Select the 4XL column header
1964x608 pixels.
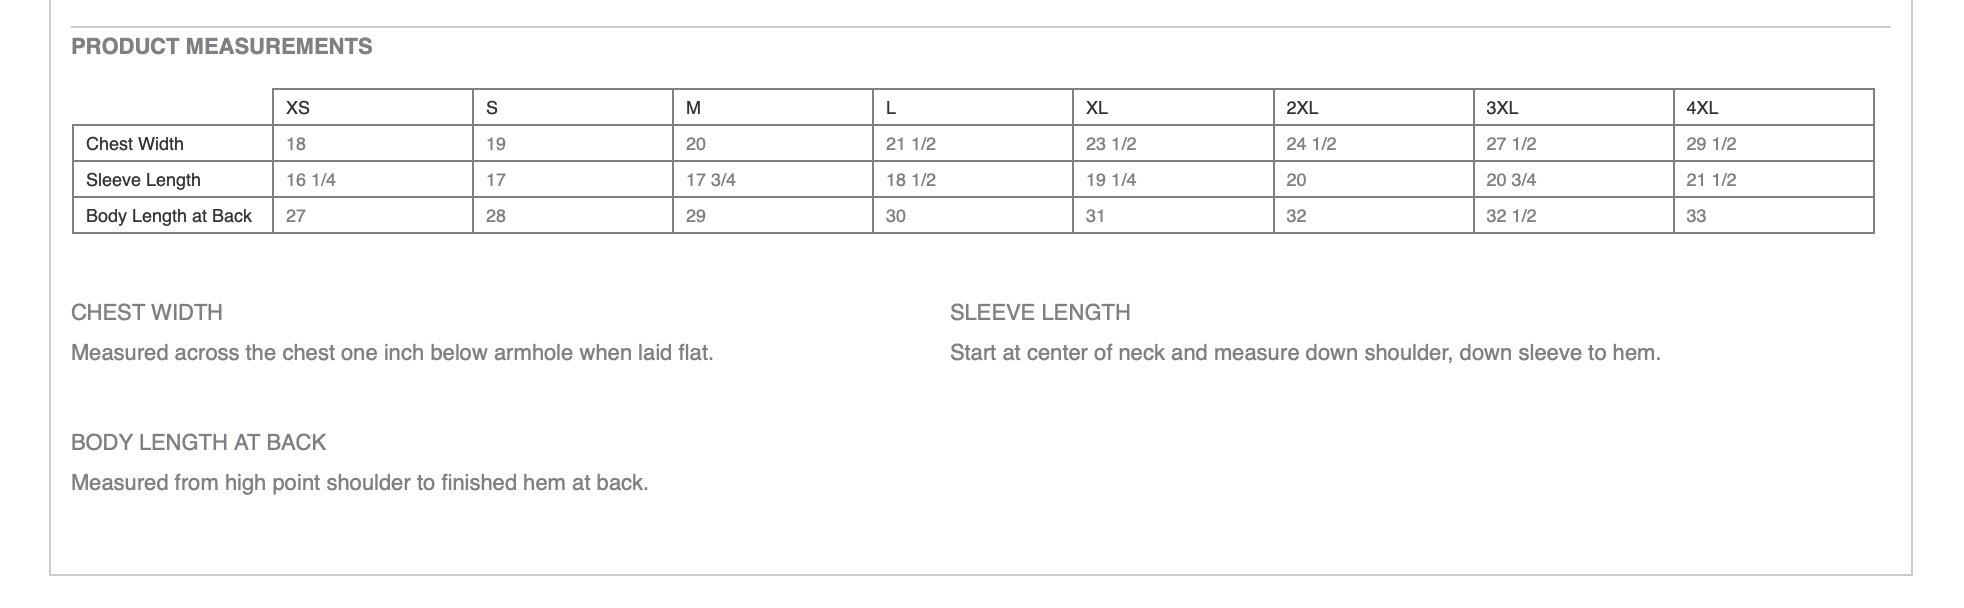pyautogui.click(x=1773, y=107)
